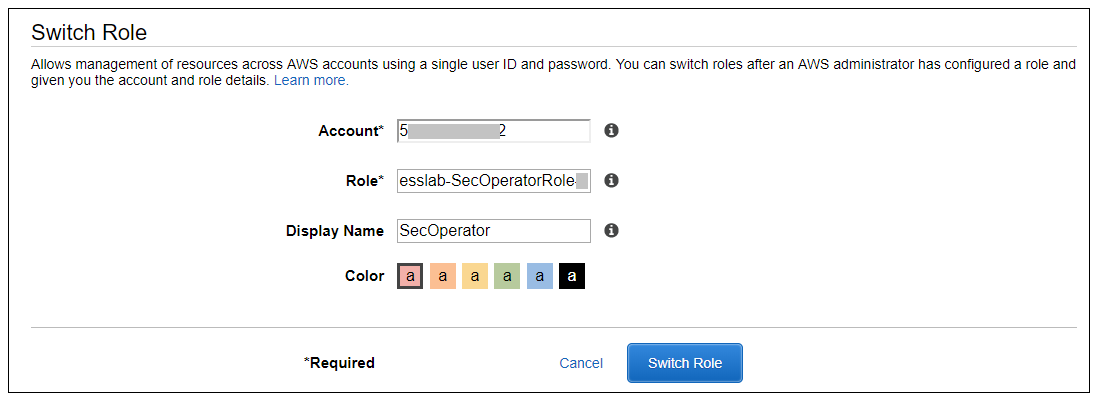Image resolution: width=1101 pixels, height=404 pixels.
Task: Click the Color label text
Action: tap(364, 276)
